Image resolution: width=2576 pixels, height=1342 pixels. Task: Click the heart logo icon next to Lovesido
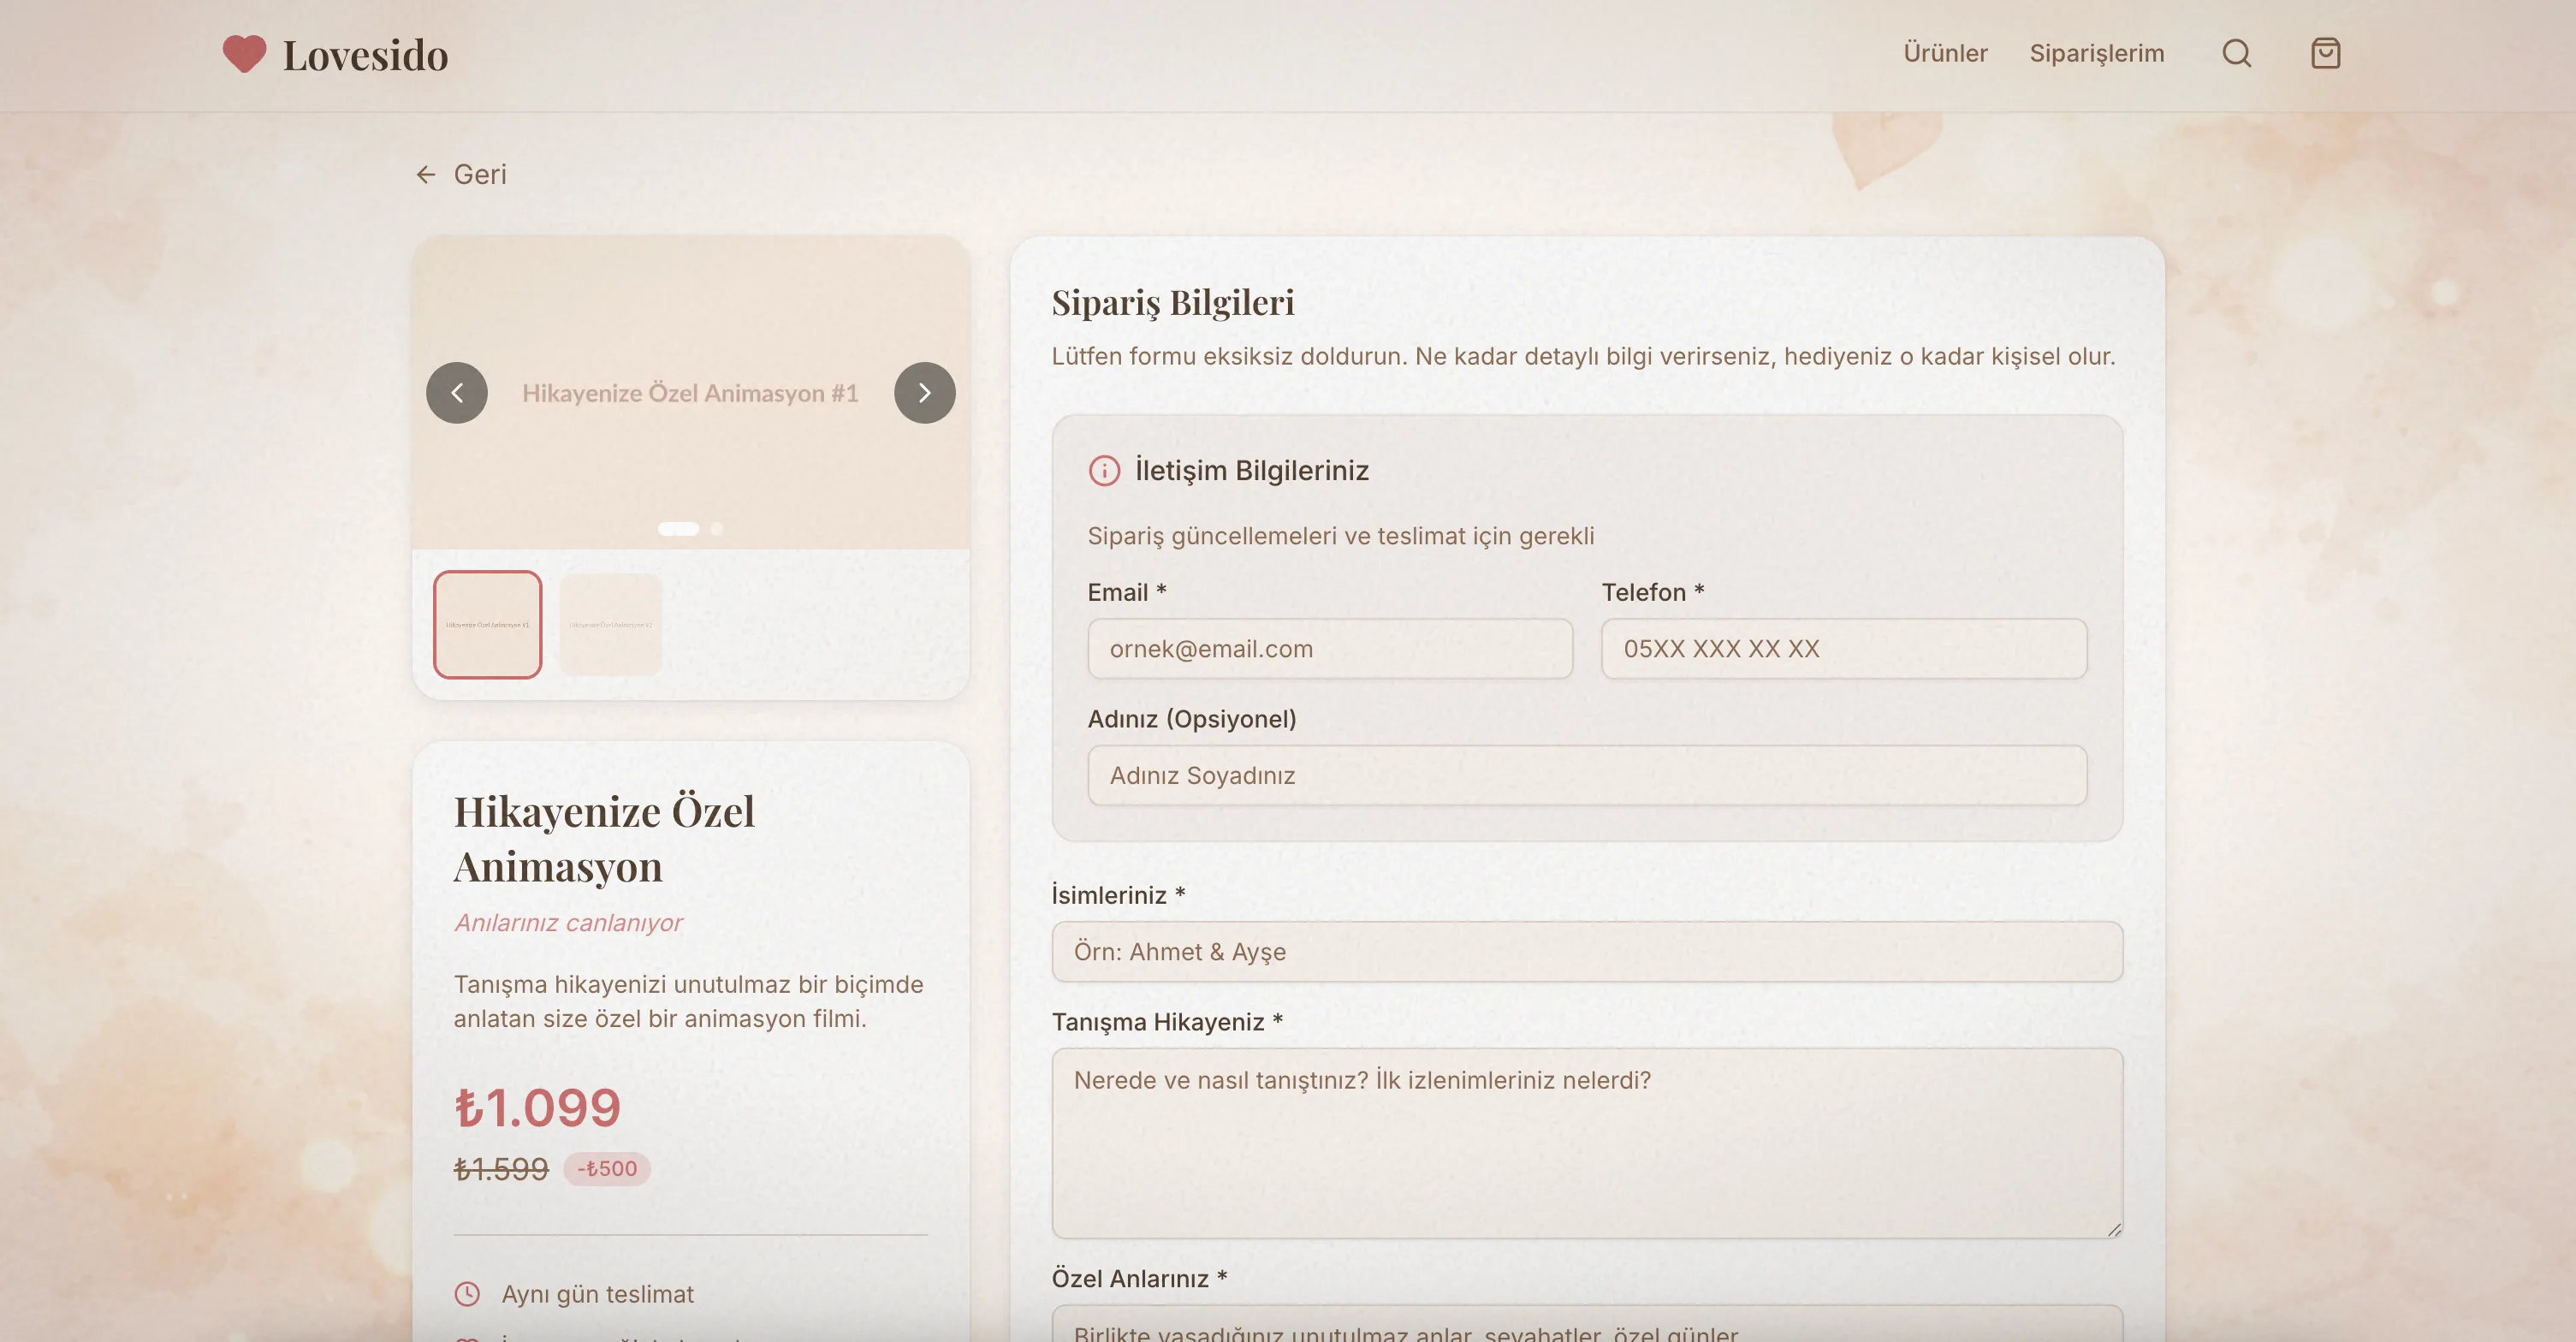(243, 55)
